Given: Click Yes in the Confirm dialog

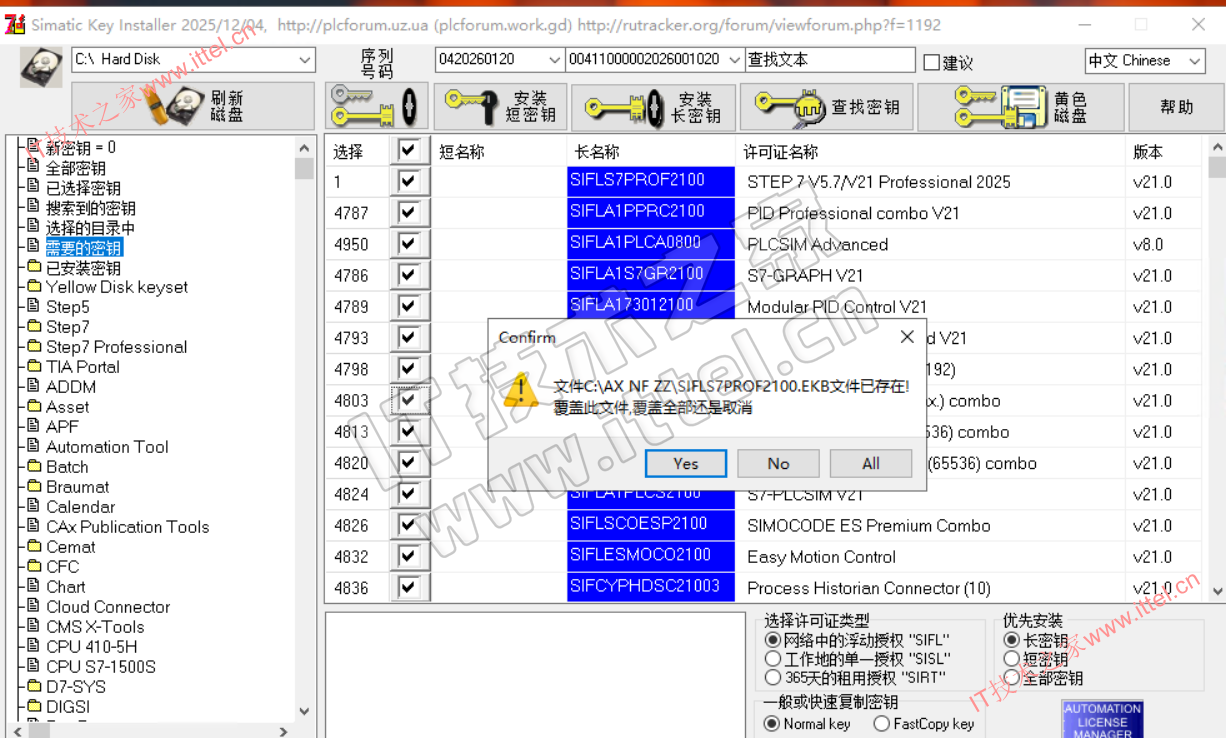Looking at the screenshot, I should coord(686,463).
